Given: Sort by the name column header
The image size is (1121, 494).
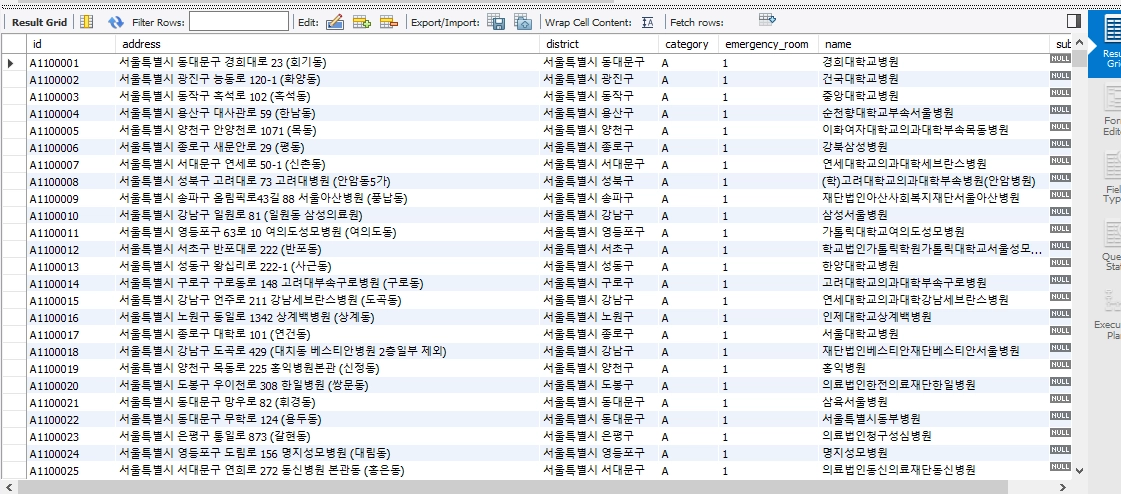Looking at the screenshot, I should (x=934, y=44).
